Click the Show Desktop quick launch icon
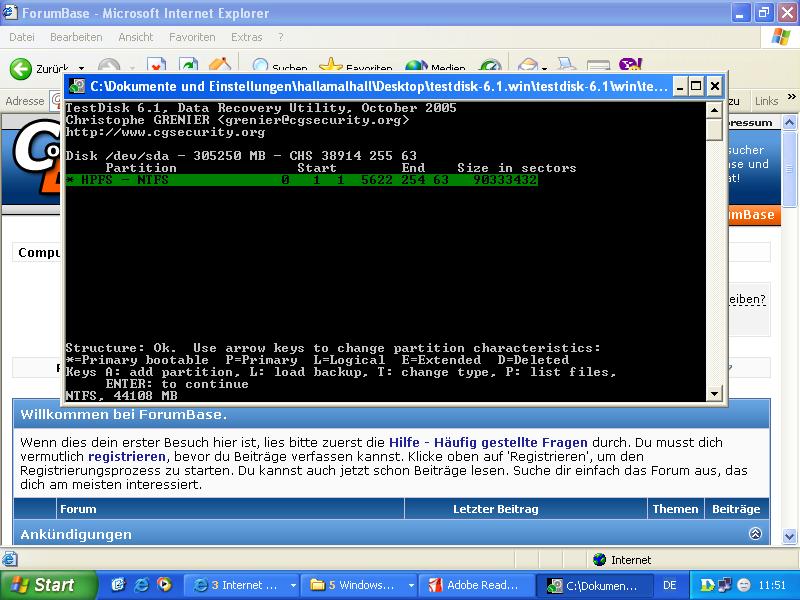 tap(118, 584)
